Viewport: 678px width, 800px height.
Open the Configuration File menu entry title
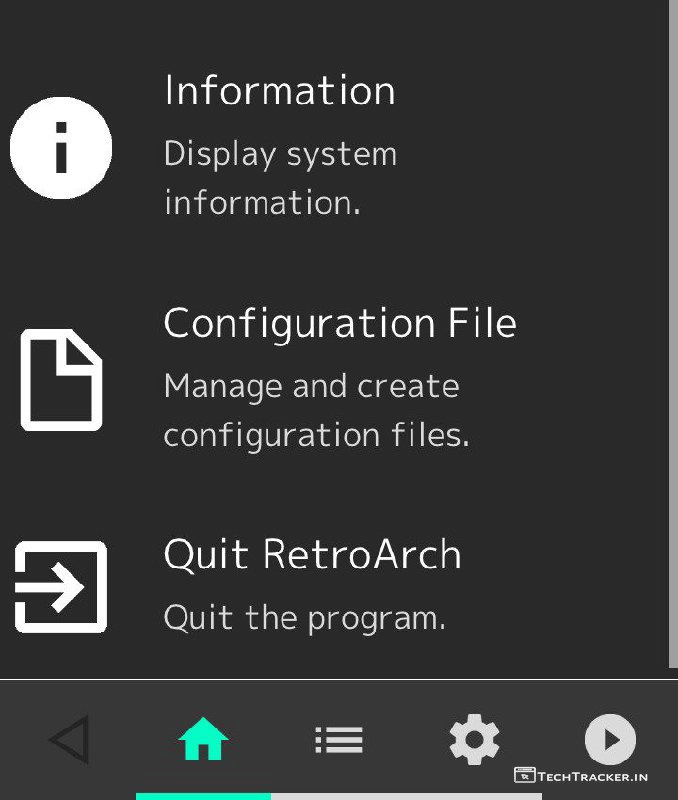(339, 324)
